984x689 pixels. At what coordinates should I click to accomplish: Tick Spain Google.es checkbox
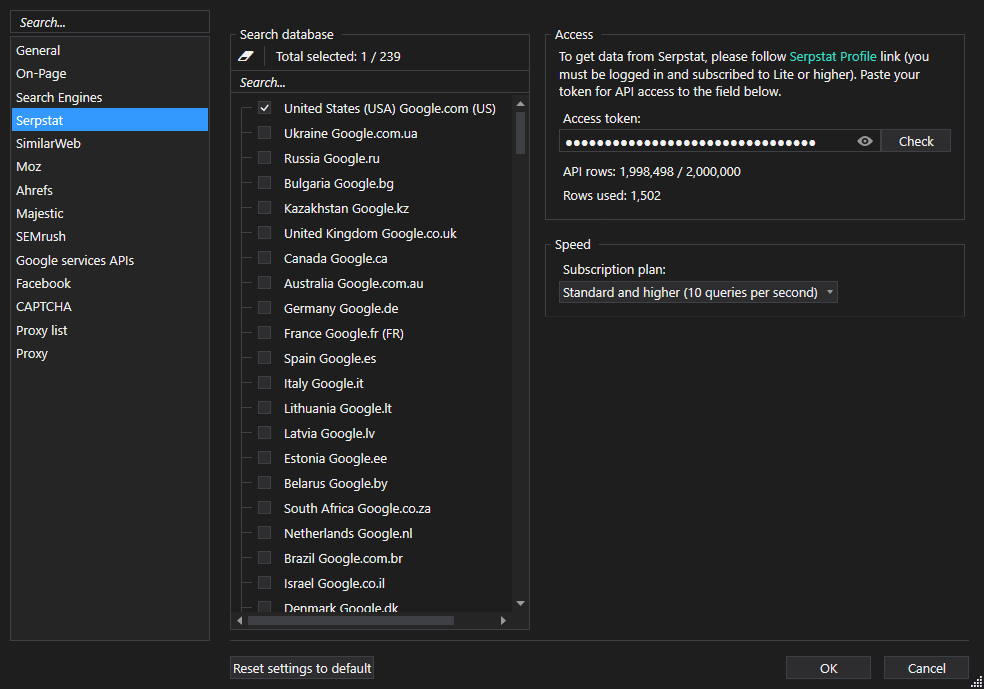point(265,358)
